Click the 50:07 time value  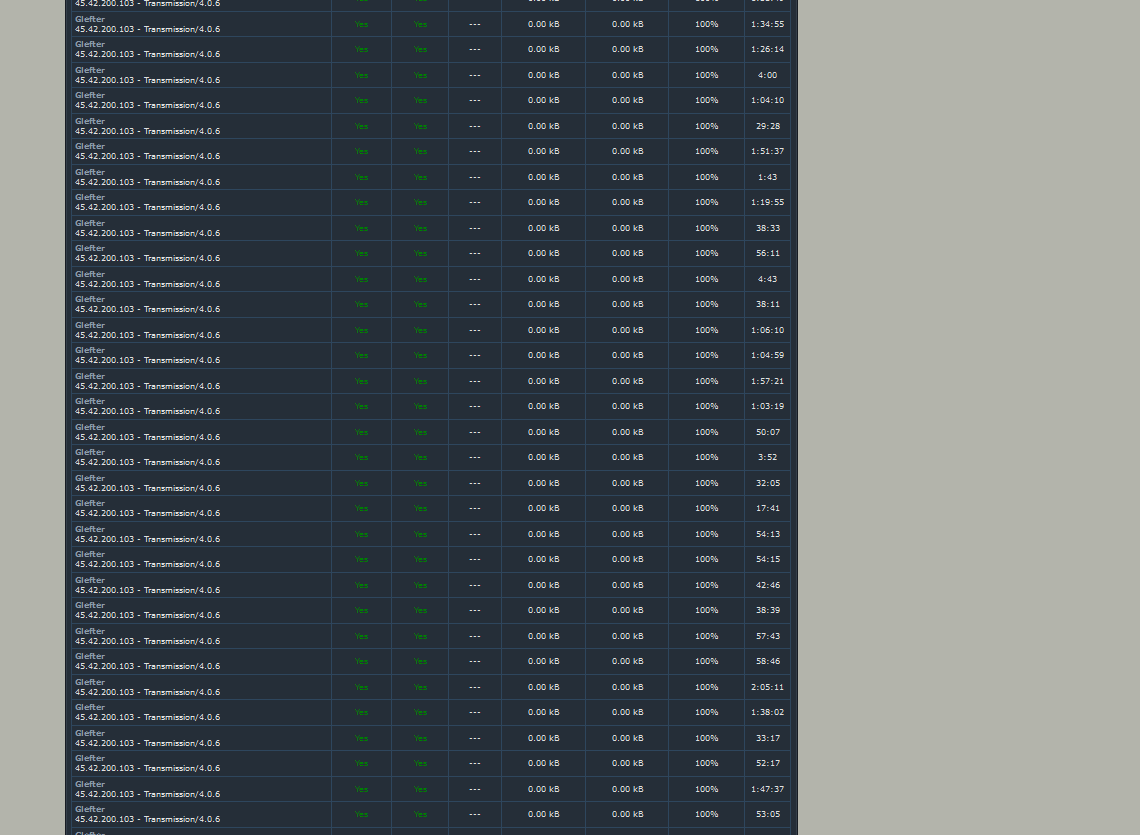(767, 432)
